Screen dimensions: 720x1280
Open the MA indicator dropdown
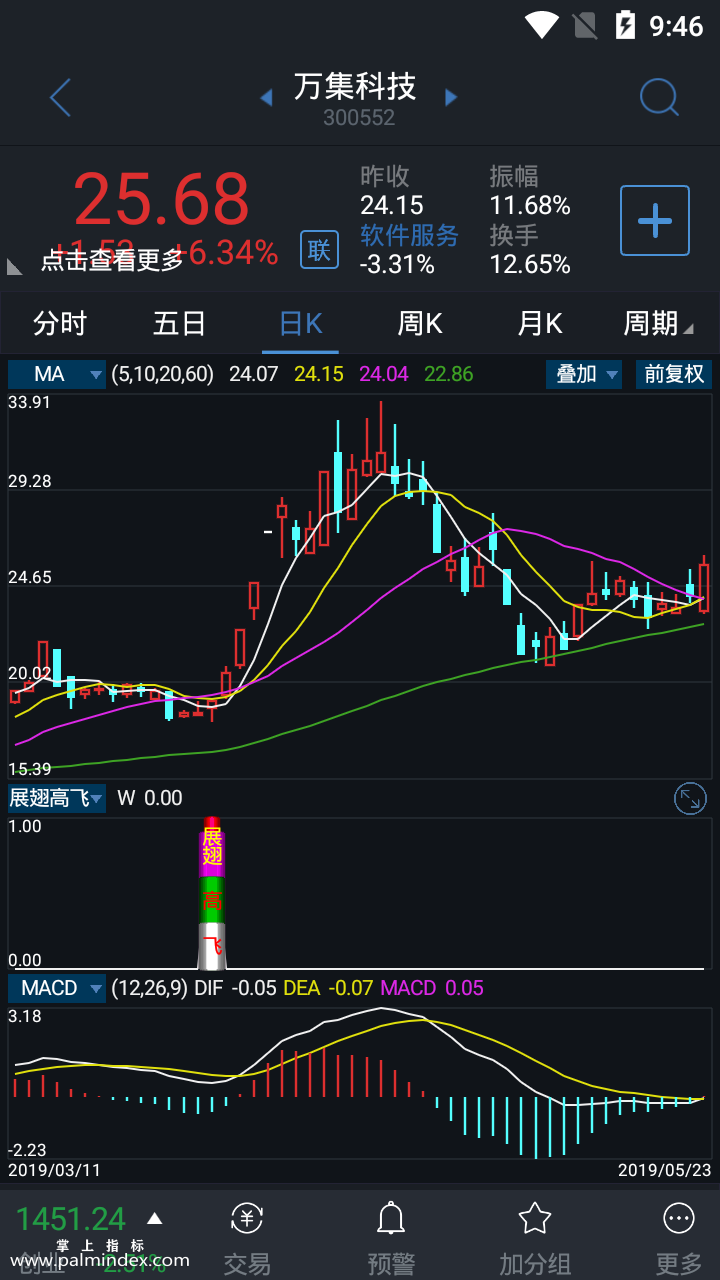tap(57, 374)
